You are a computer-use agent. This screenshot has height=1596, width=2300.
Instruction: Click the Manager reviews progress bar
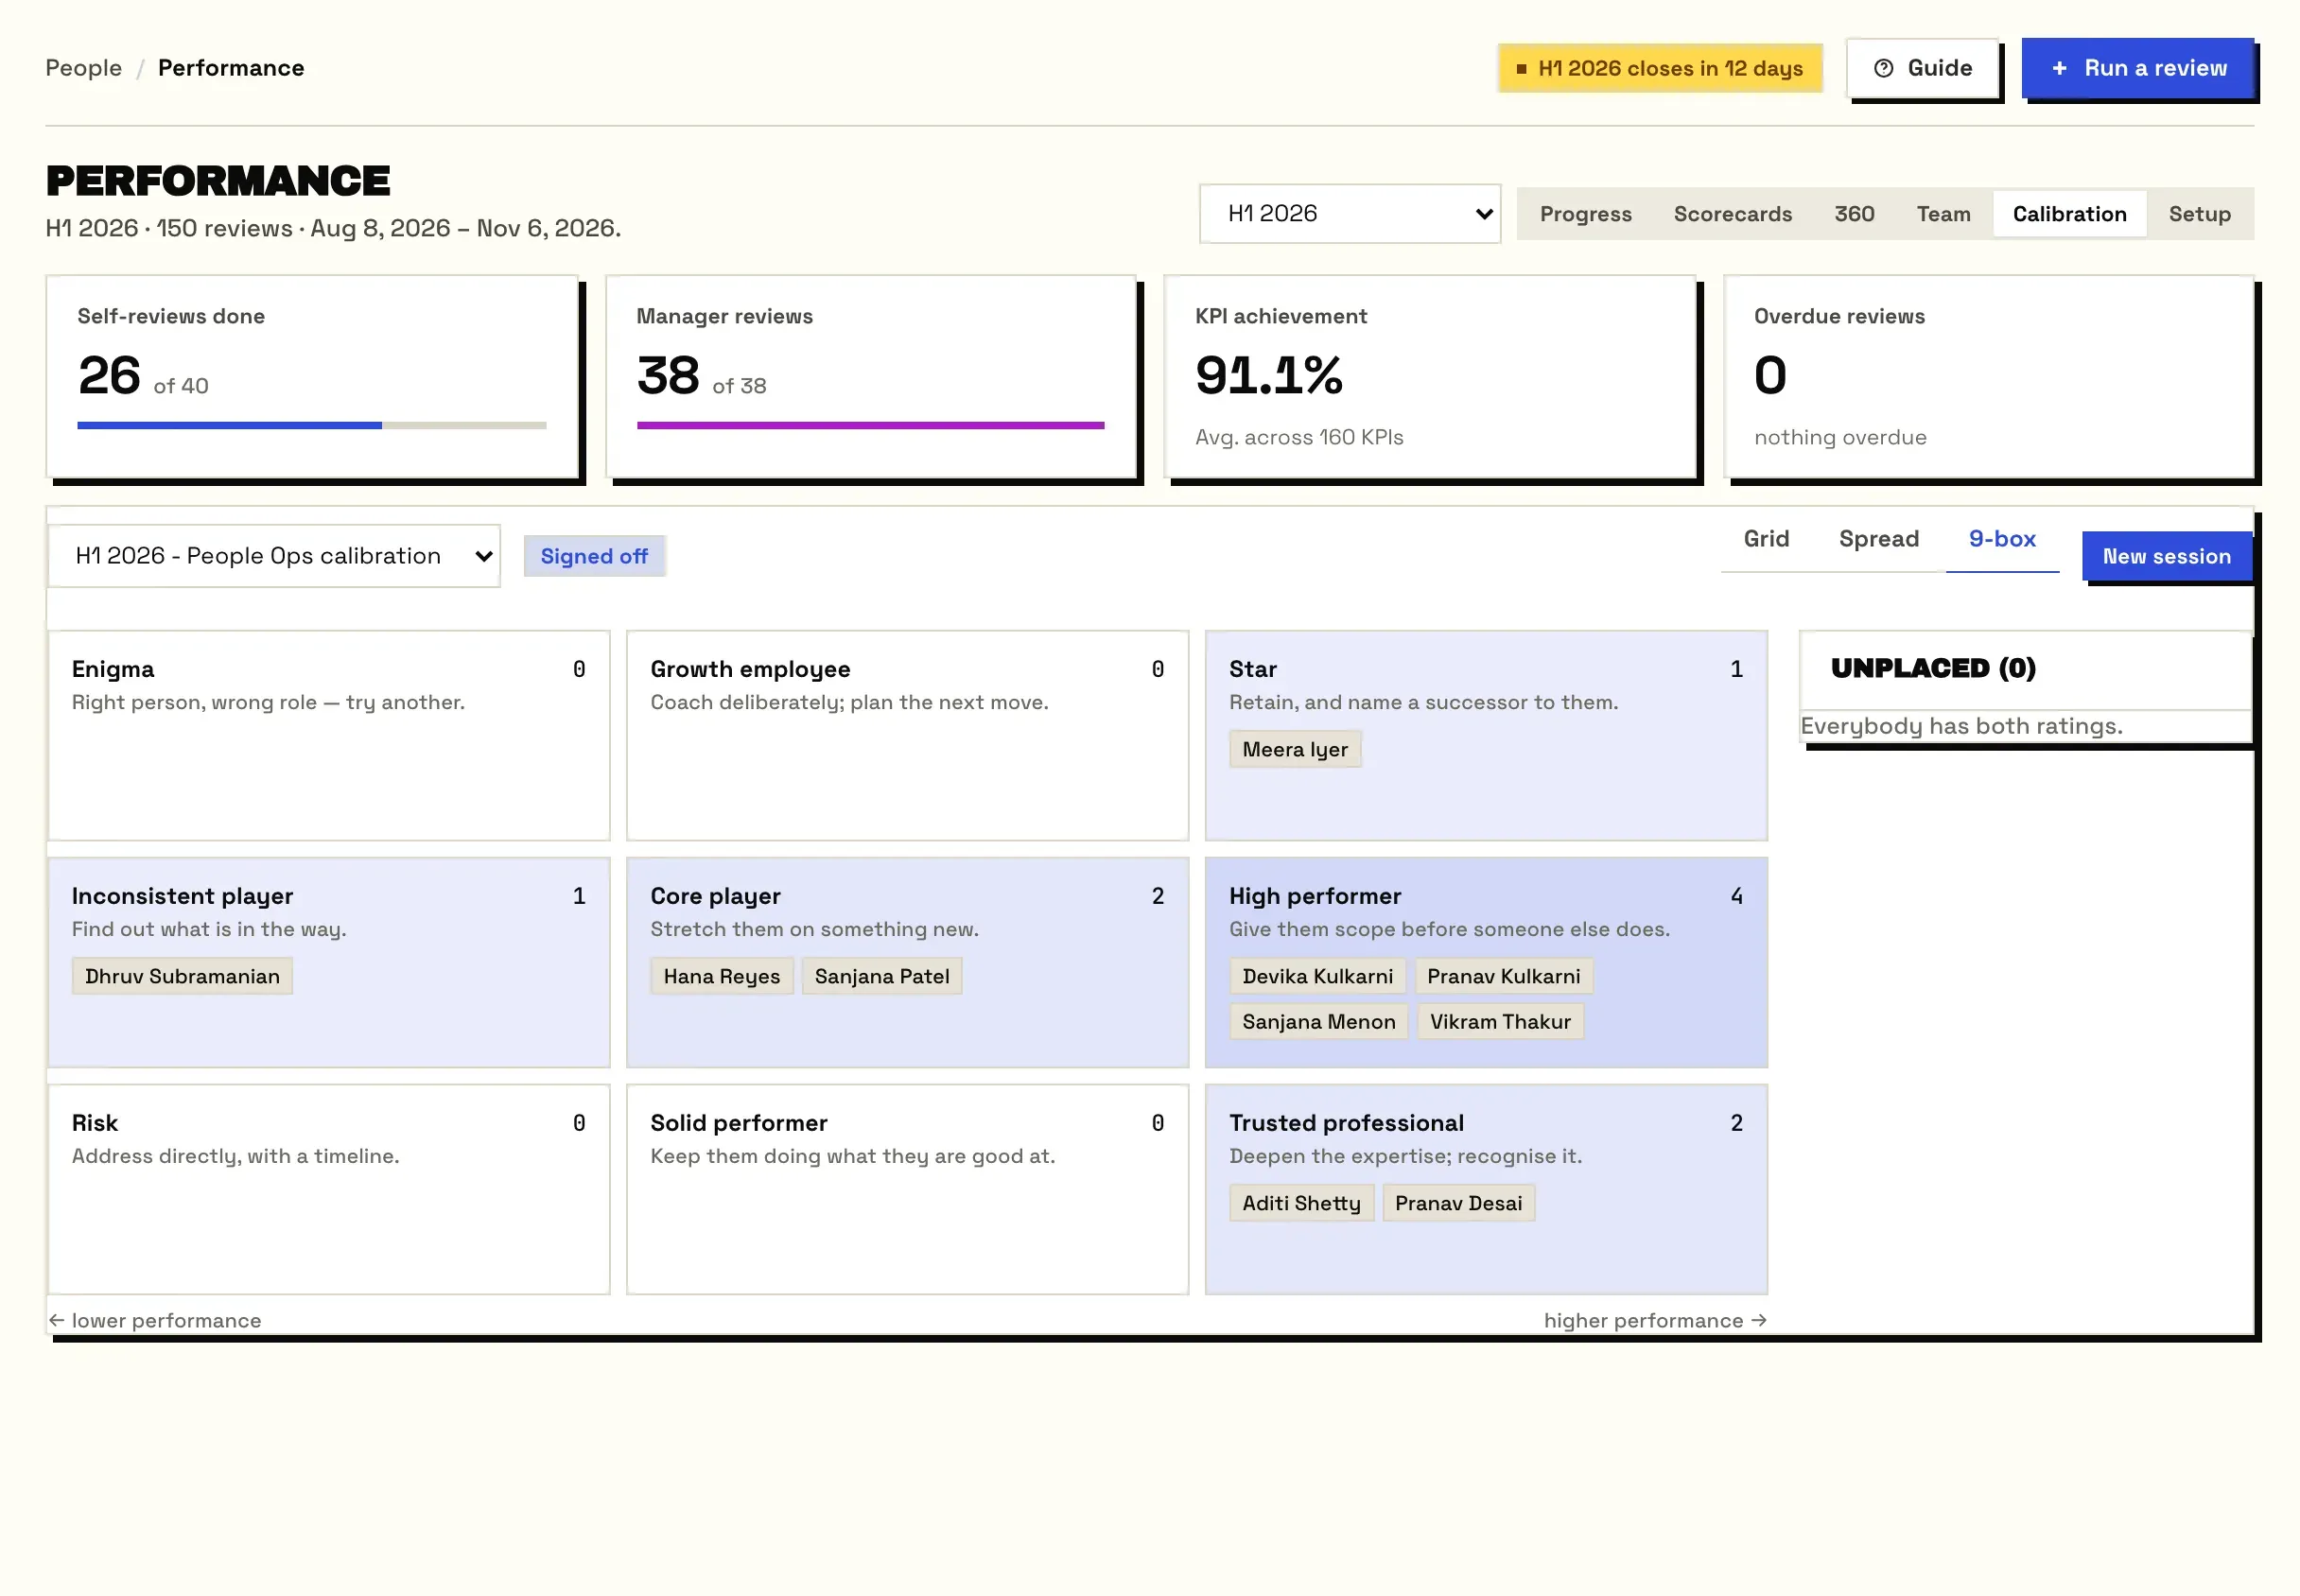870,426
